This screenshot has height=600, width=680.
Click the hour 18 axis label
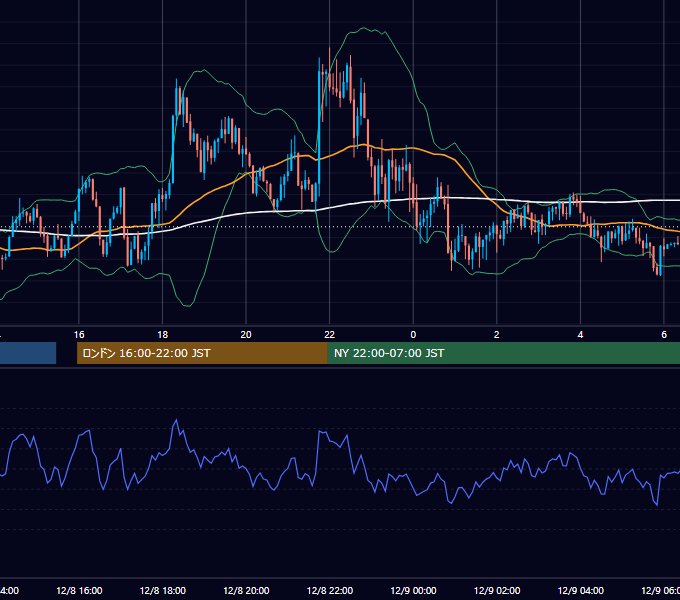coord(163,335)
